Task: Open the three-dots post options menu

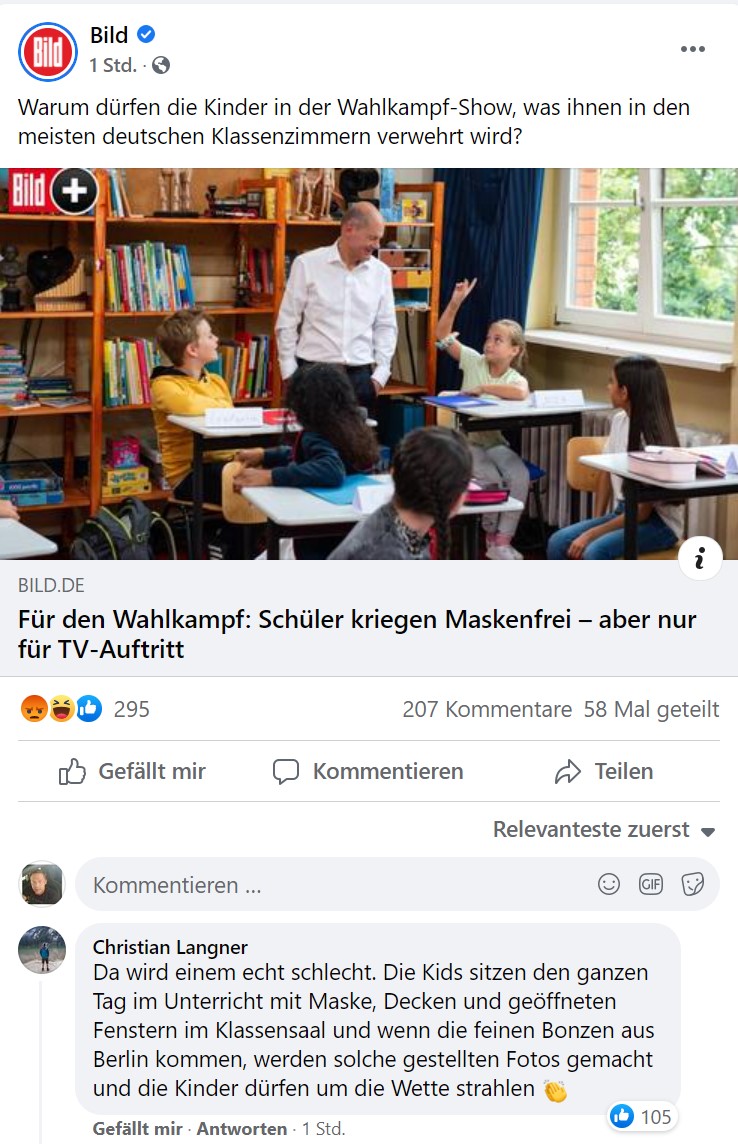Action: pos(692,49)
